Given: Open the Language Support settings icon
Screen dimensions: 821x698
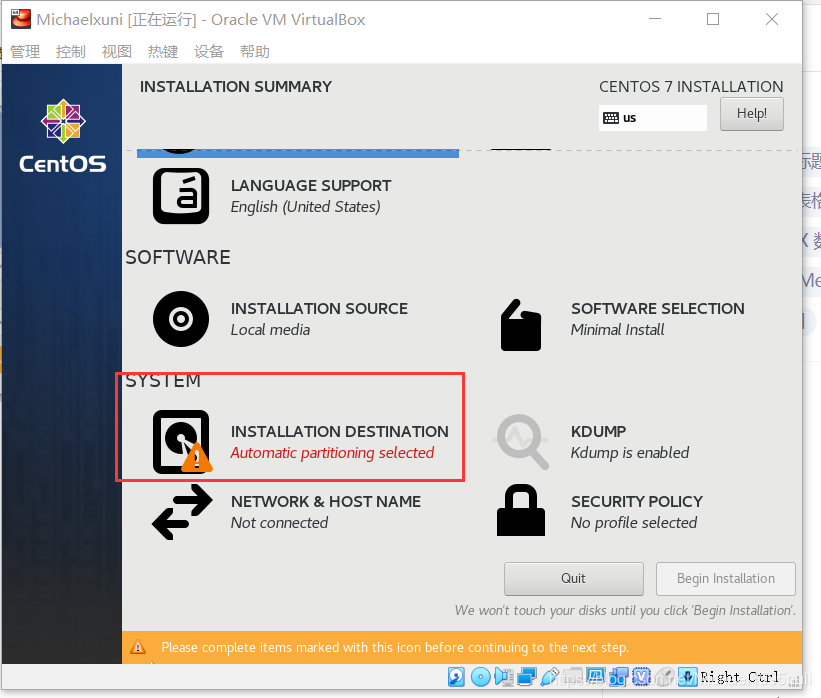Looking at the screenshot, I should [x=181, y=196].
